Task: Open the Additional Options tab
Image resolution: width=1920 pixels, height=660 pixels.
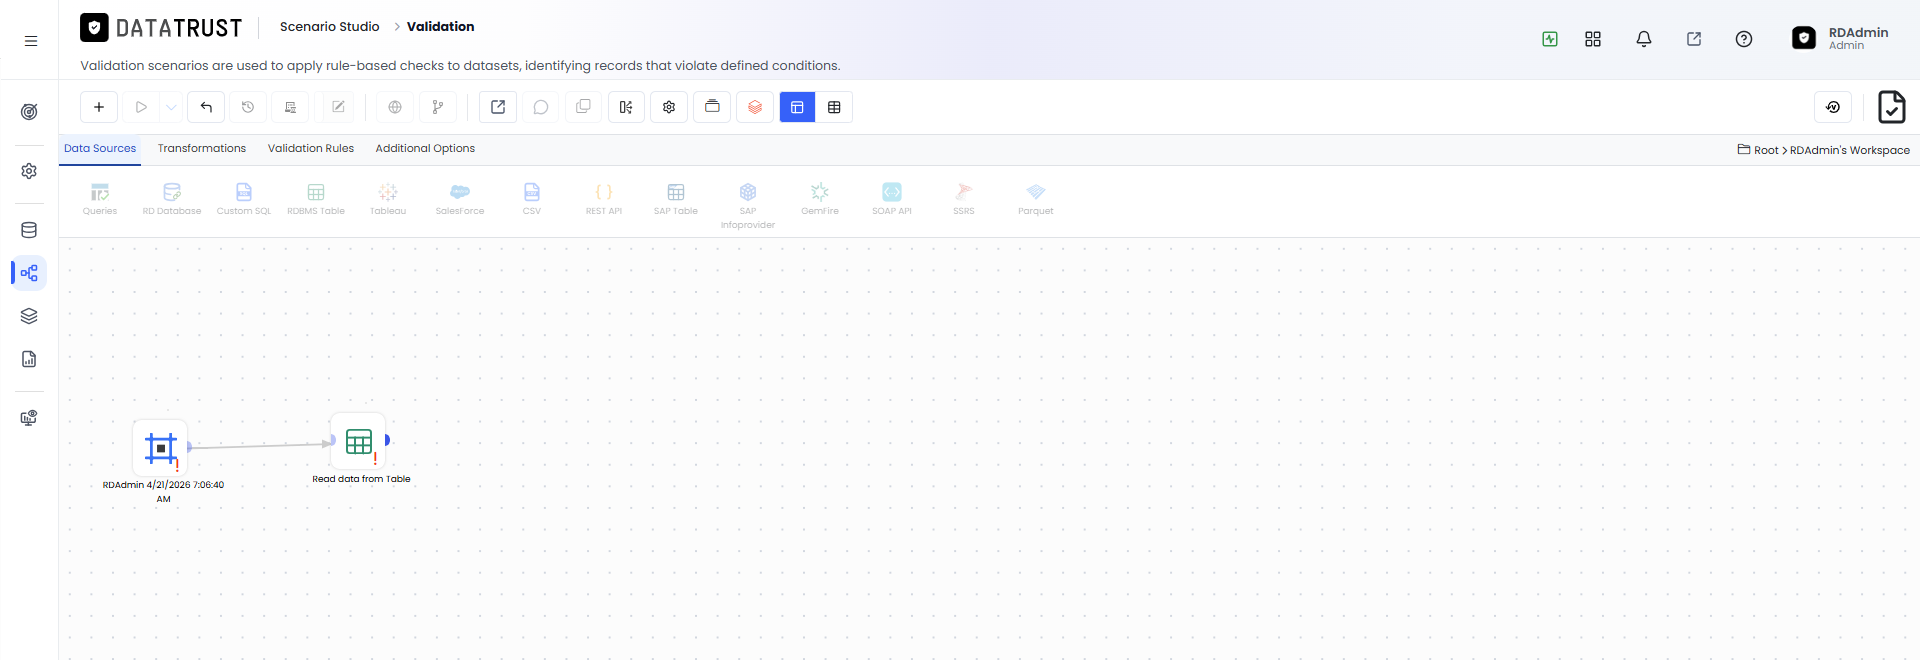Action: point(425,148)
